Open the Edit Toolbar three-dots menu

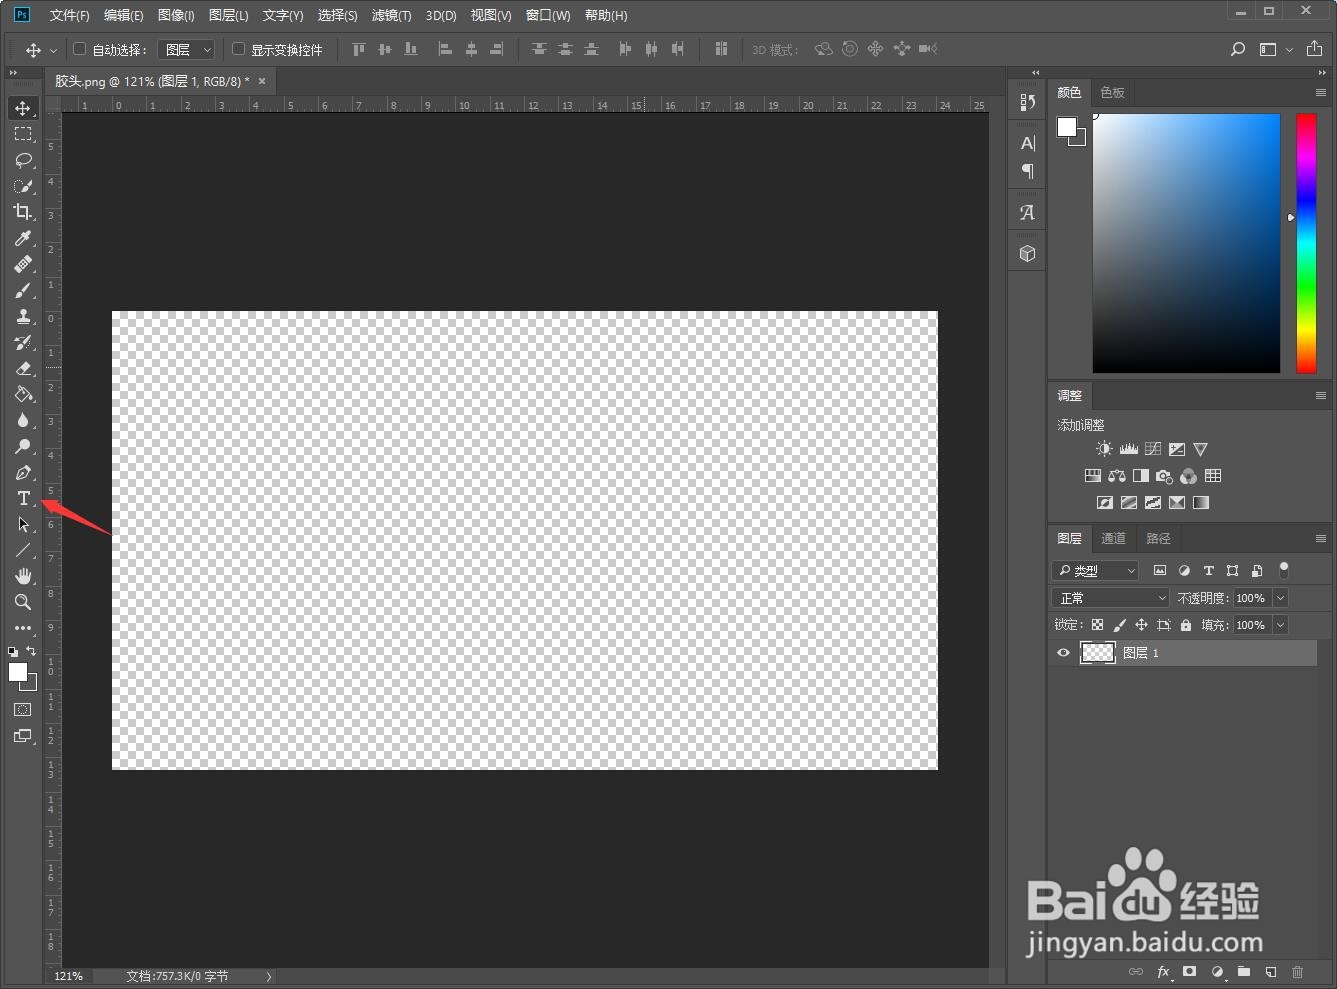pyautogui.click(x=23, y=628)
